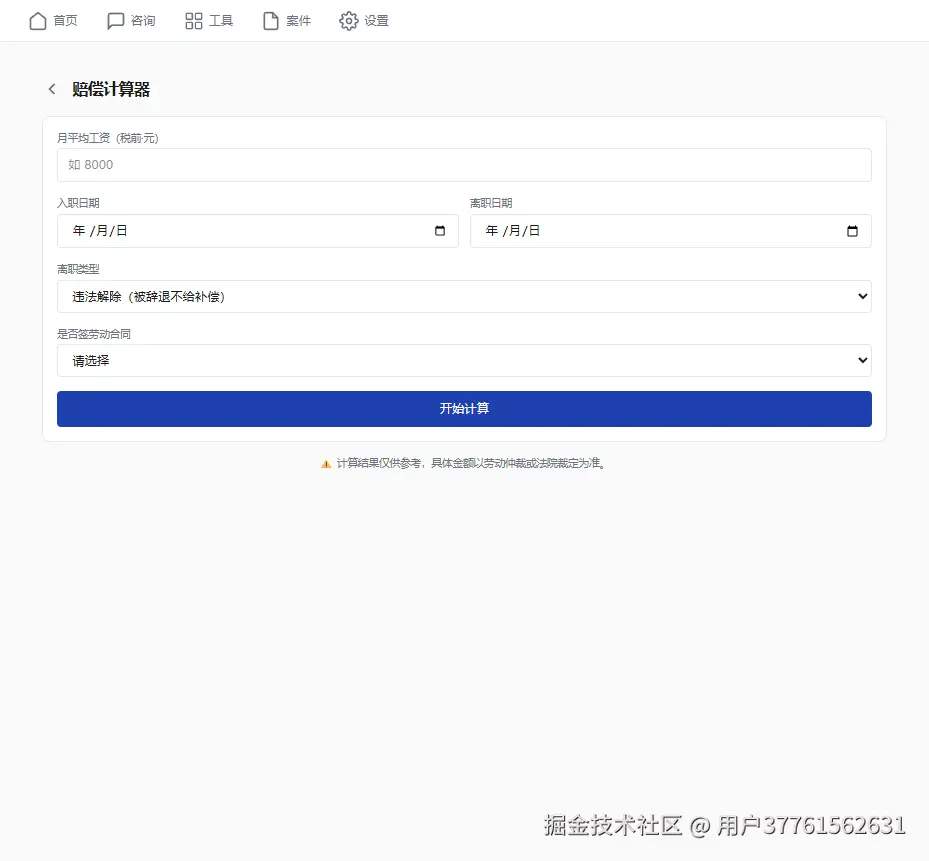Click the 开始计算 button

(x=464, y=408)
